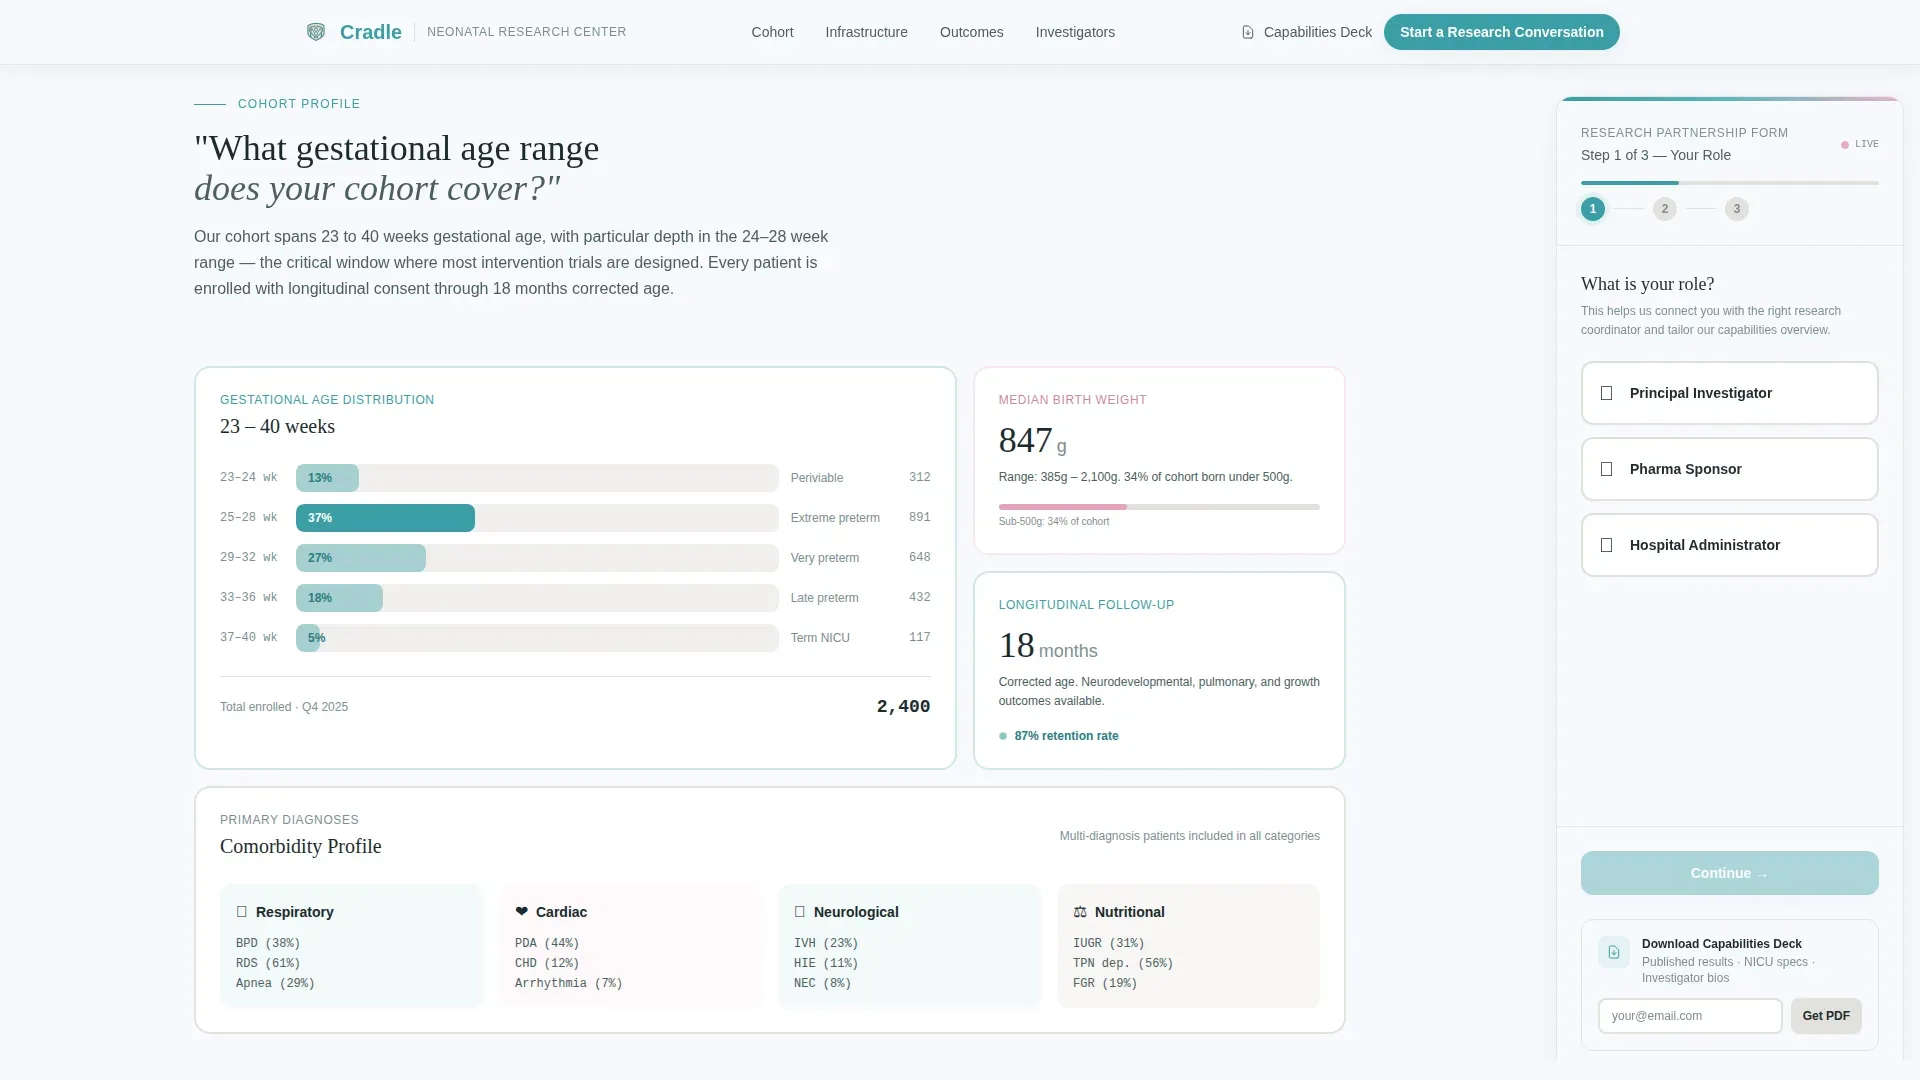
Task: Click the Nutritional scales icon
Action: point(1080,912)
